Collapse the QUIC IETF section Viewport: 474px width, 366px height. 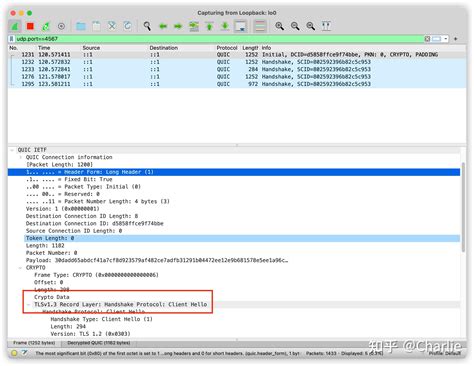coord(12,150)
